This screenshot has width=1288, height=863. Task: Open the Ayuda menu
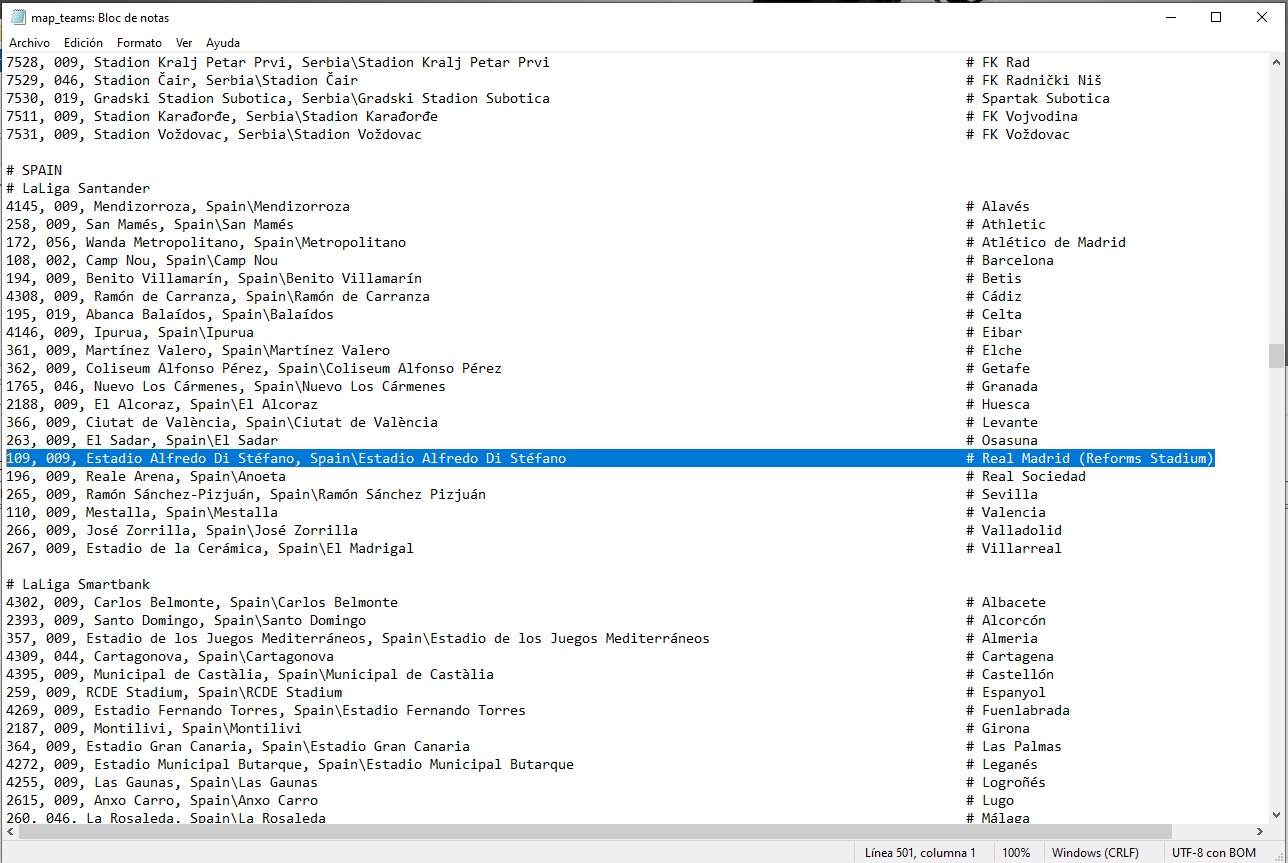[223, 43]
